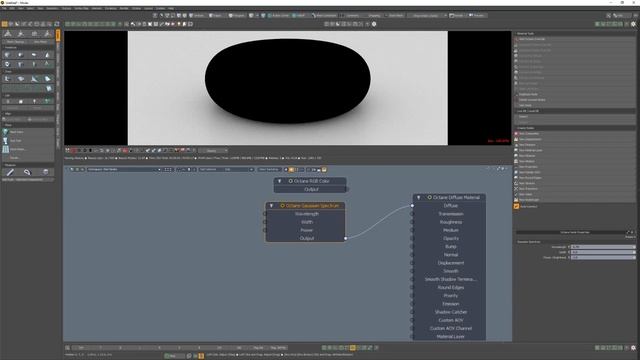Click the New Round Edges icon
This screenshot has height=360, width=640.
(x=516, y=178)
